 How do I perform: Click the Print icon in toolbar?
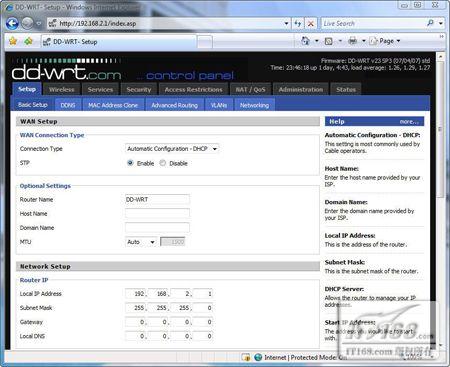(352, 41)
